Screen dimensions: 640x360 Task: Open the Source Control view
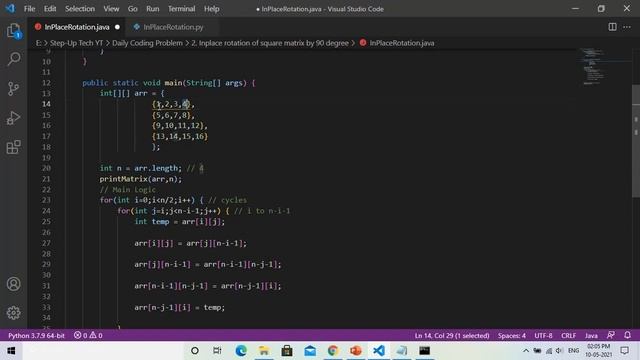13,89
